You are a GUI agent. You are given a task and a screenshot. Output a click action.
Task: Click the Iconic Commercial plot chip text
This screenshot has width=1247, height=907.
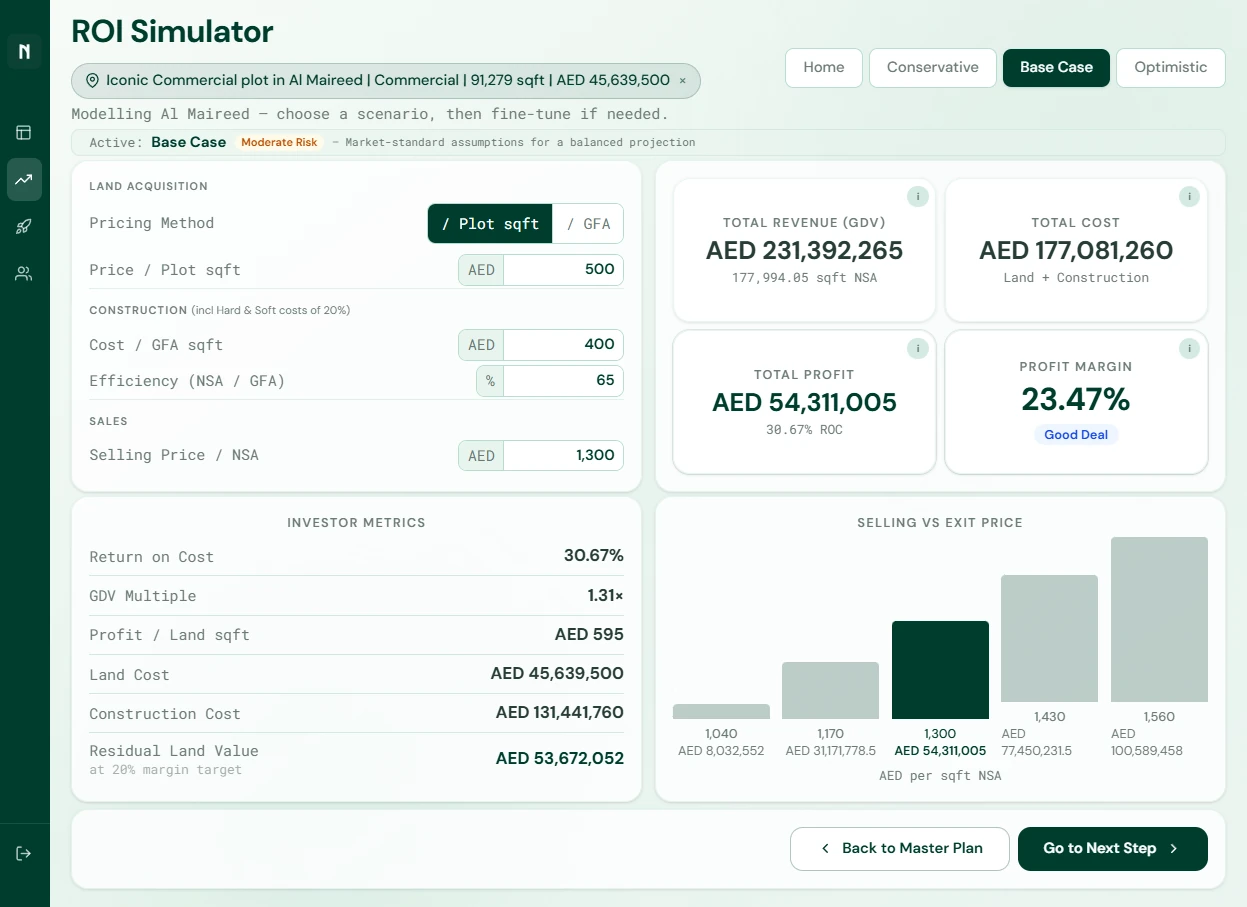(x=388, y=81)
